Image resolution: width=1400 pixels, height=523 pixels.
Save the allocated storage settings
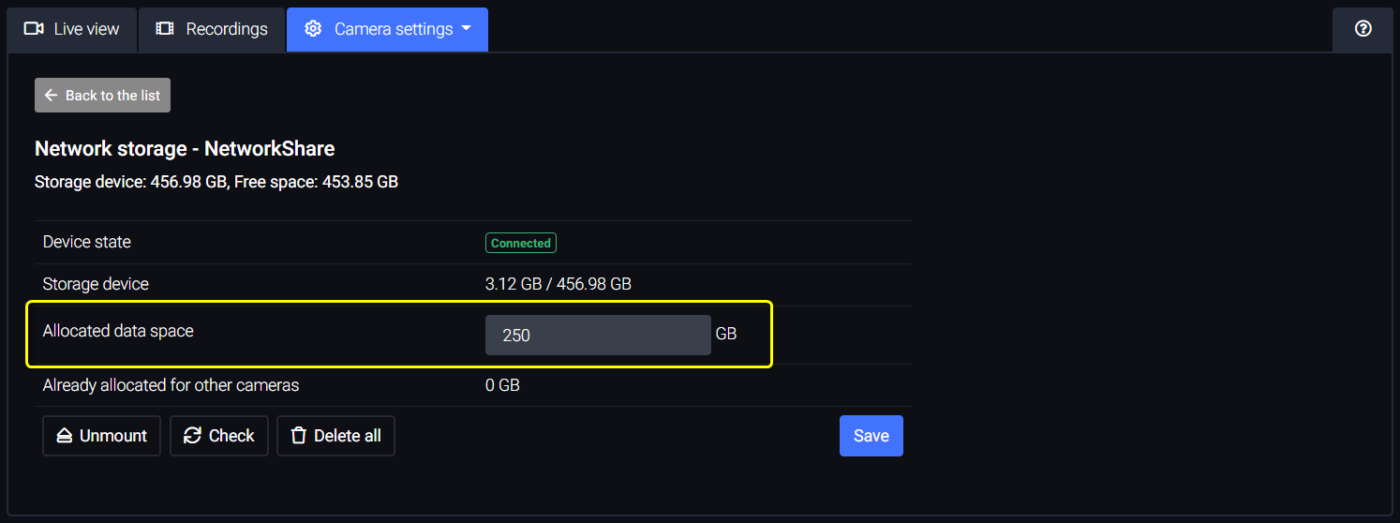[x=871, y=436]
